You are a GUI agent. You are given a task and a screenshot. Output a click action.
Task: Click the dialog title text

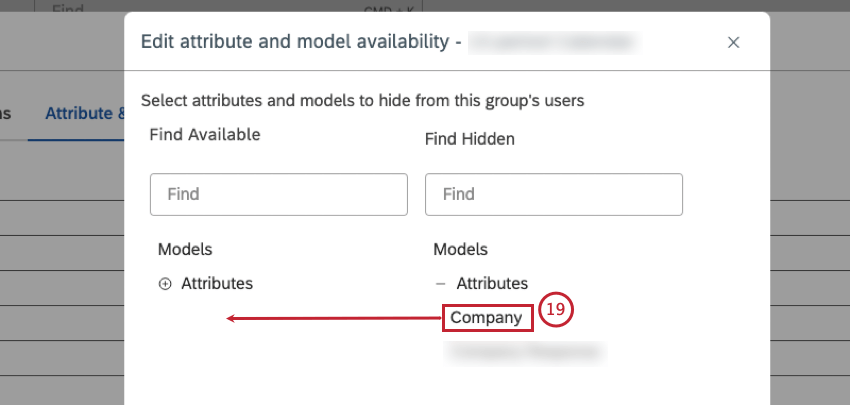click(x=298, y=42)
